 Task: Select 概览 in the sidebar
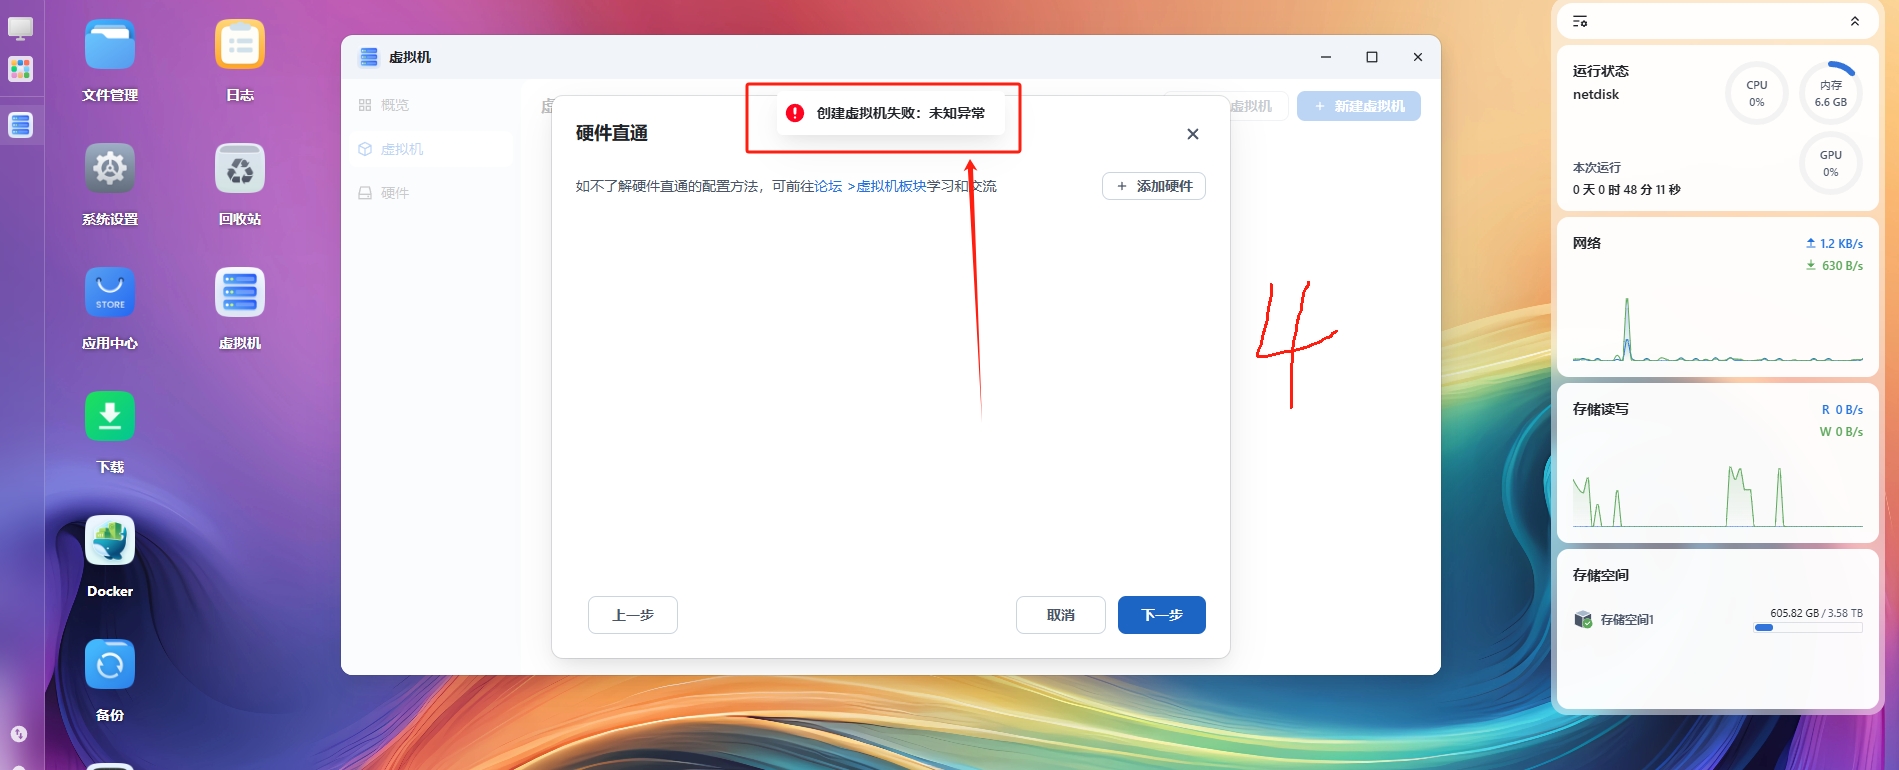394,105
